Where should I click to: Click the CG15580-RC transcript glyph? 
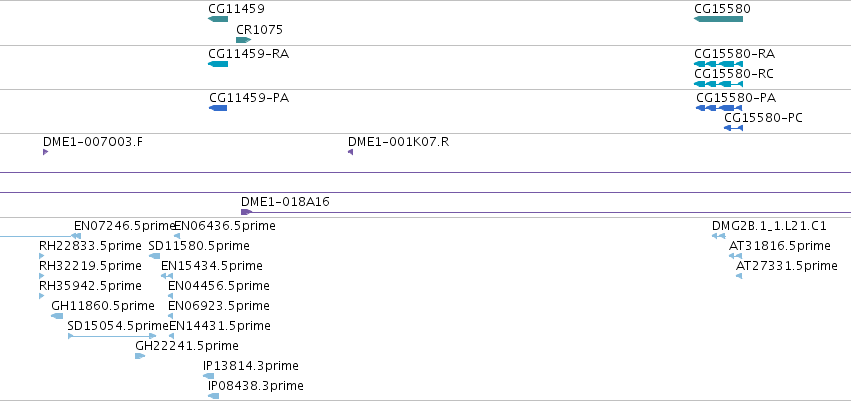pyautogui.click(x=719, y=84)
